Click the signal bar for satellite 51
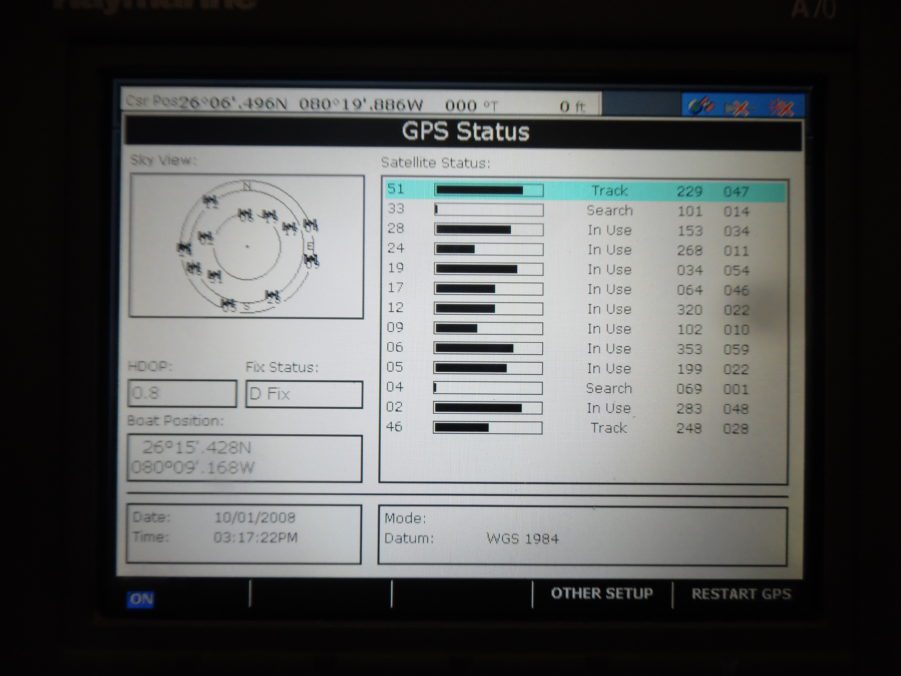Screen dimensions: 901x676 [488, 190]
